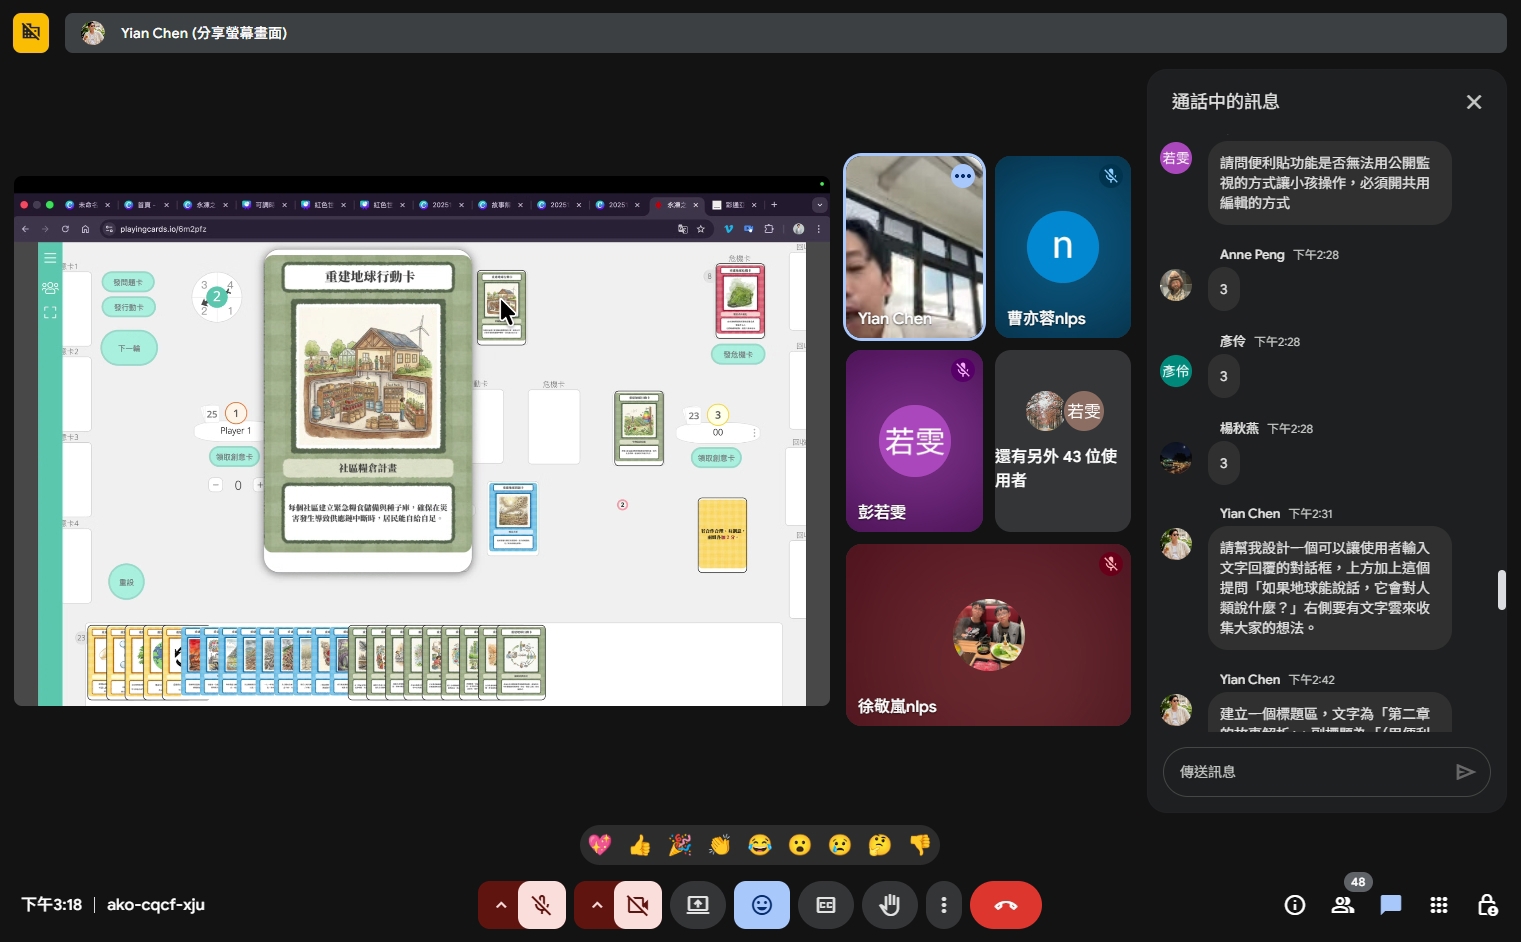This screenshot has height=942, width=1521.
Task: Unmute the microphone
Action: click(x=542, y=905)
